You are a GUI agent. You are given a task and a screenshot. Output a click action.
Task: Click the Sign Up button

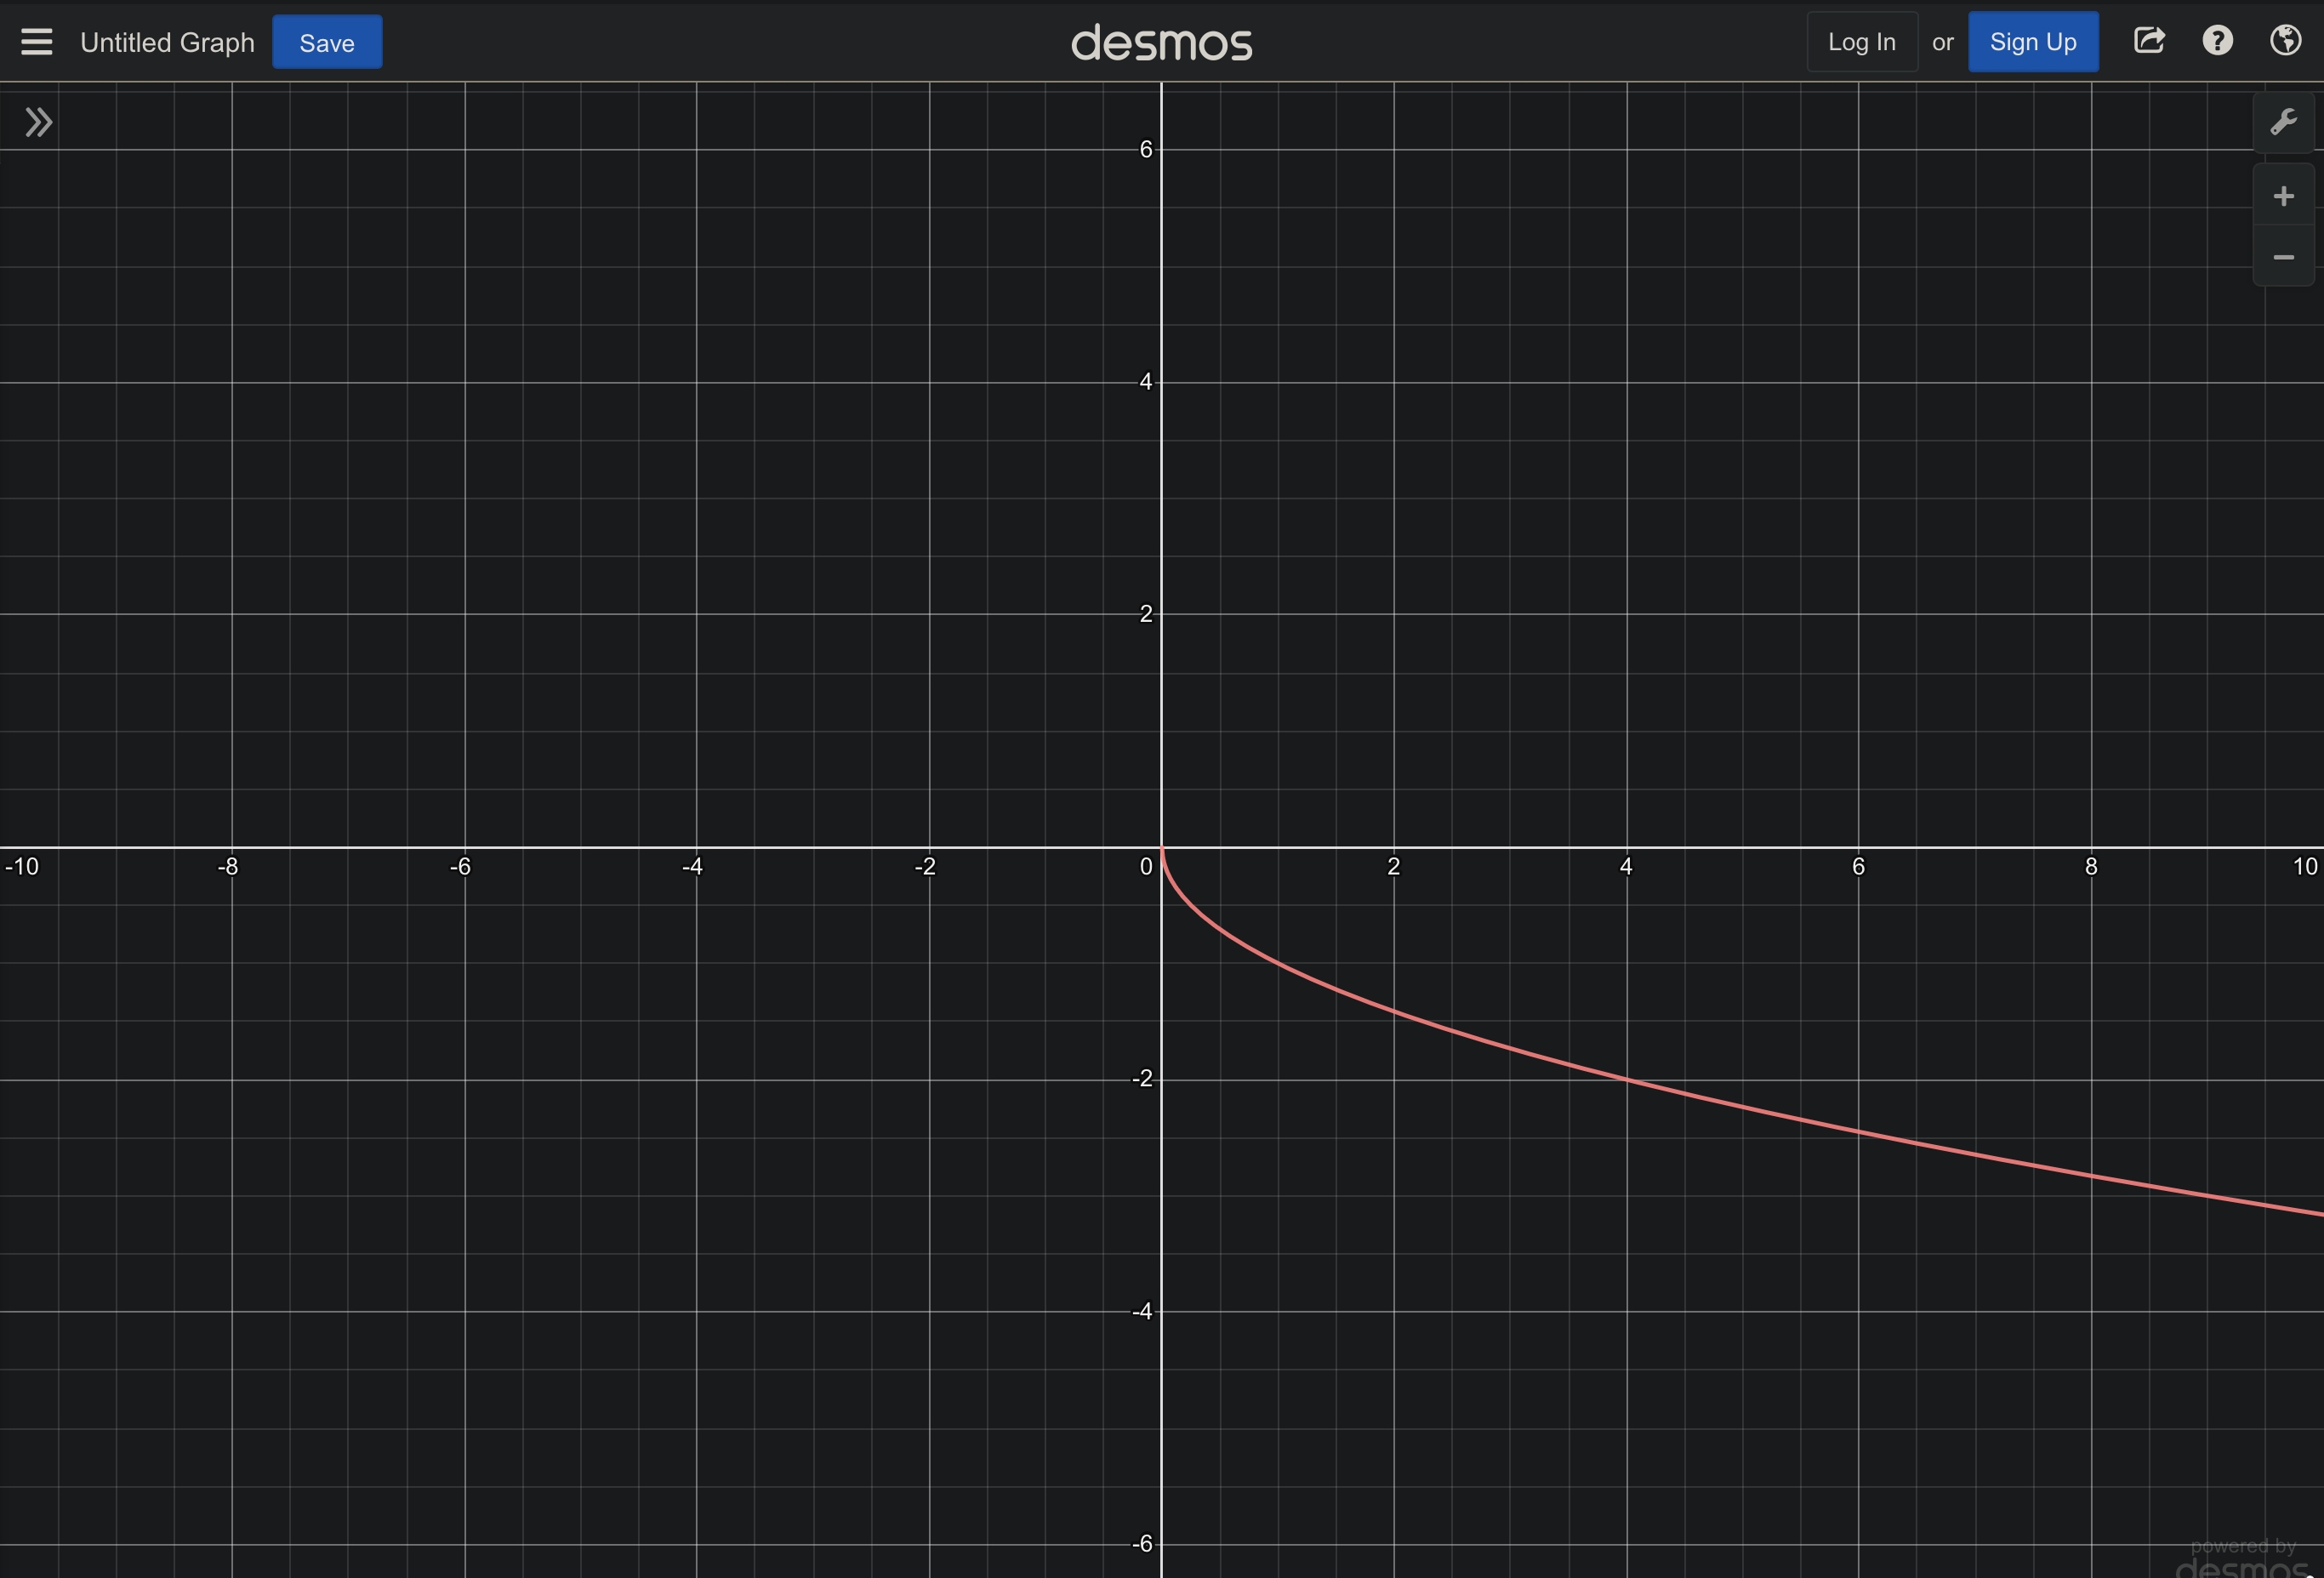(x=2032, y=42)
